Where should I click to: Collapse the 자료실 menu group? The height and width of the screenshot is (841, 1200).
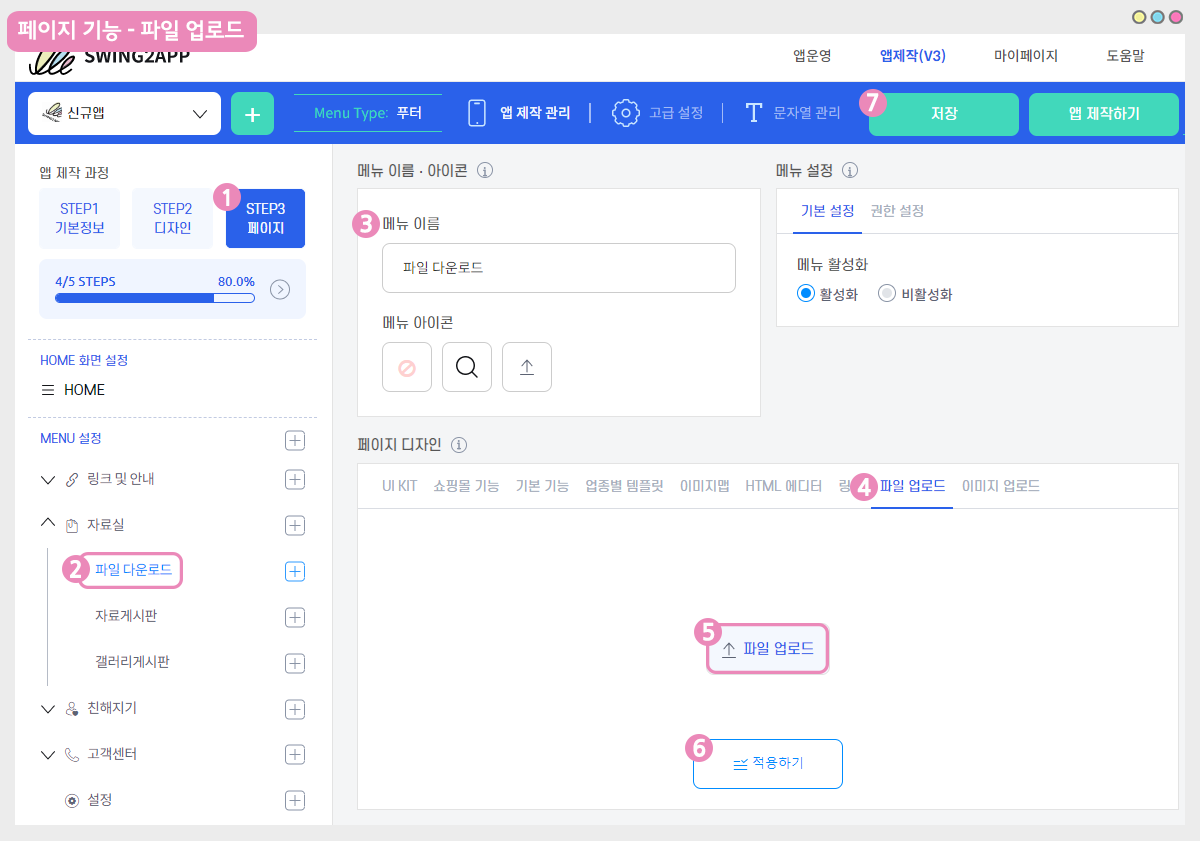48,524
